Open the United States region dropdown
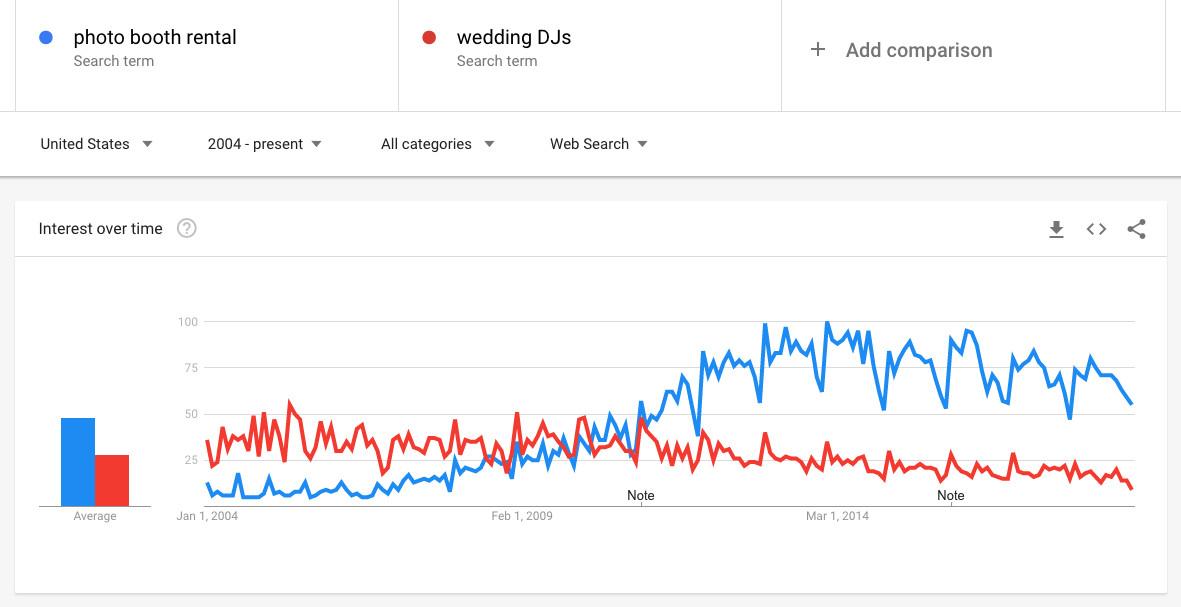The image size is (1181, 607). pos(96,144)
